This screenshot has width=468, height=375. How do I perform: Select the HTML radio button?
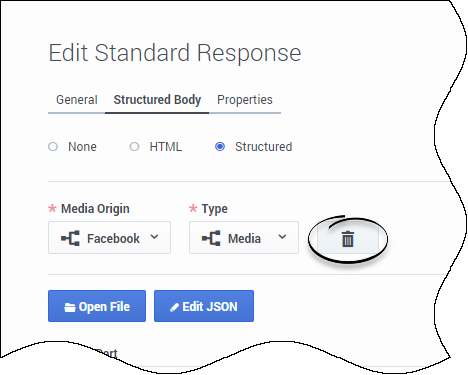point(134,147)
